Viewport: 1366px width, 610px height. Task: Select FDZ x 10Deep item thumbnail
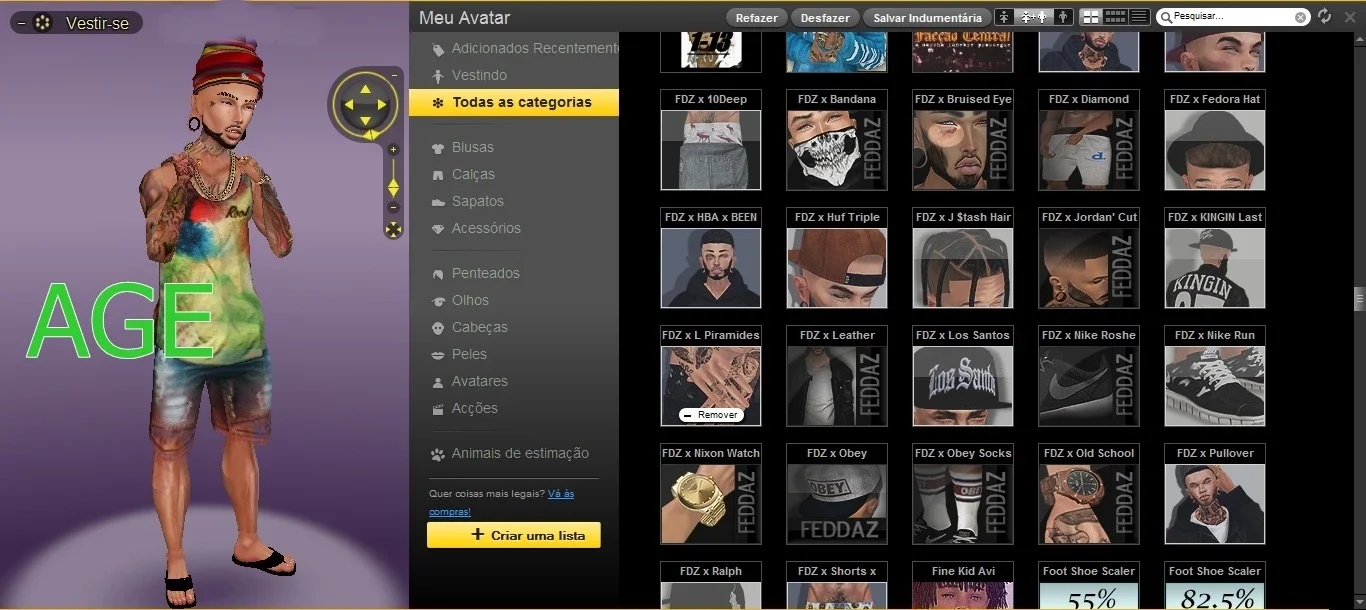(x=711, y=149)
